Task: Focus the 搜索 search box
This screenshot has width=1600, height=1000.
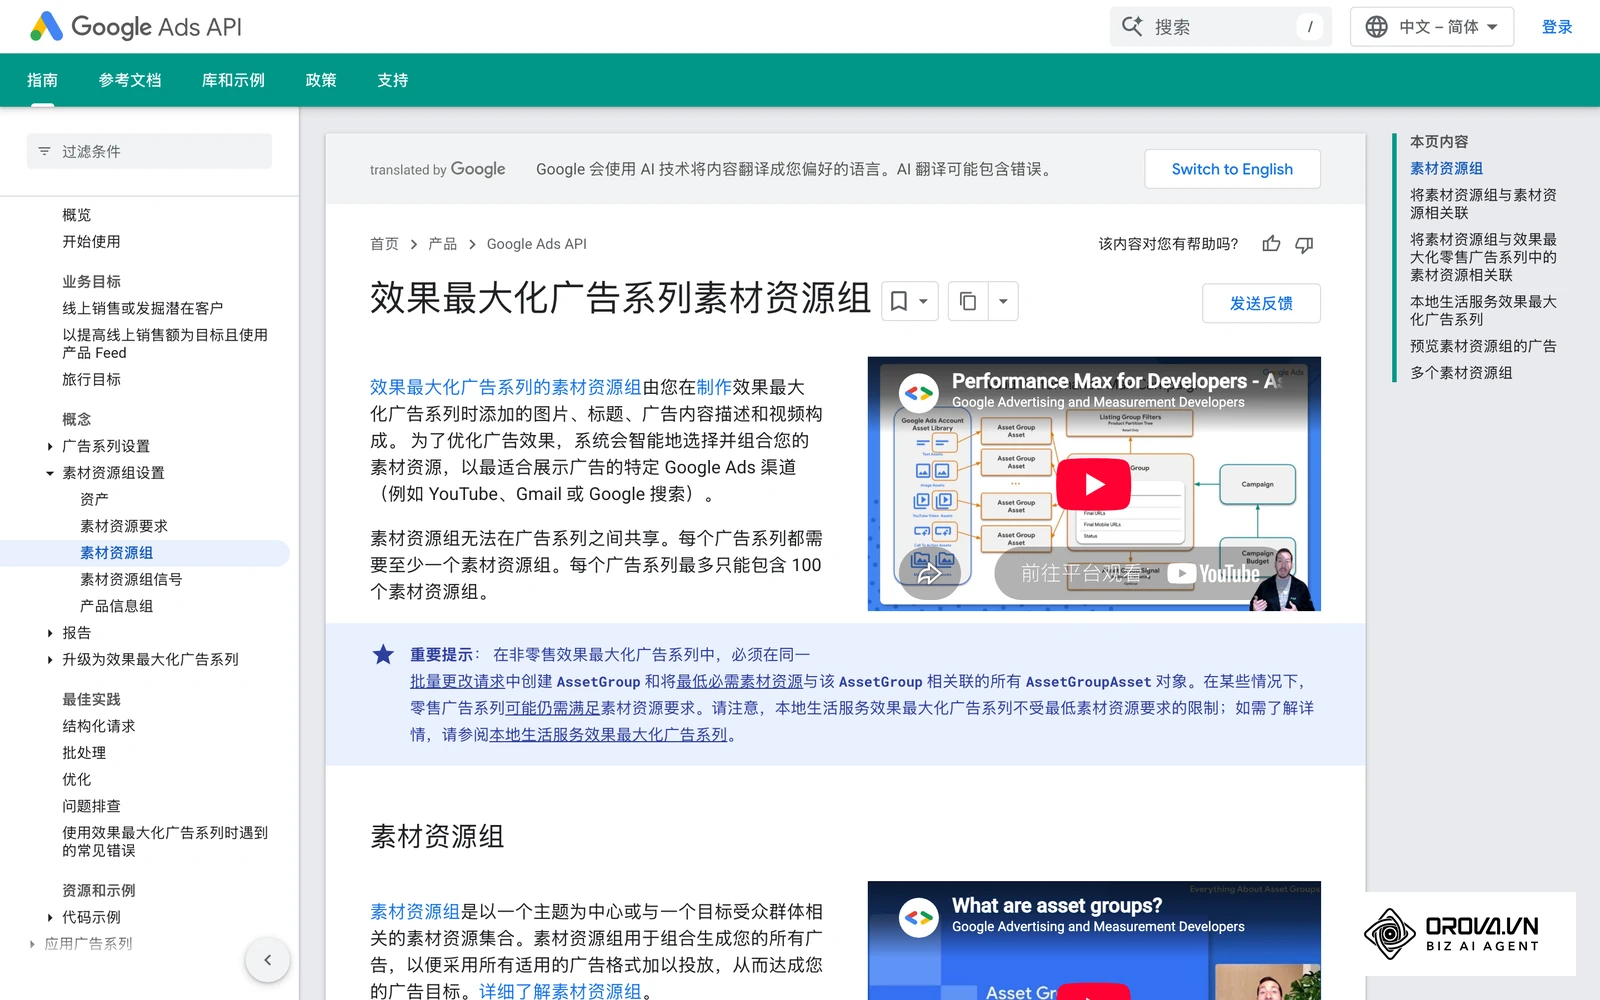Action: (x=1221, y=27)
